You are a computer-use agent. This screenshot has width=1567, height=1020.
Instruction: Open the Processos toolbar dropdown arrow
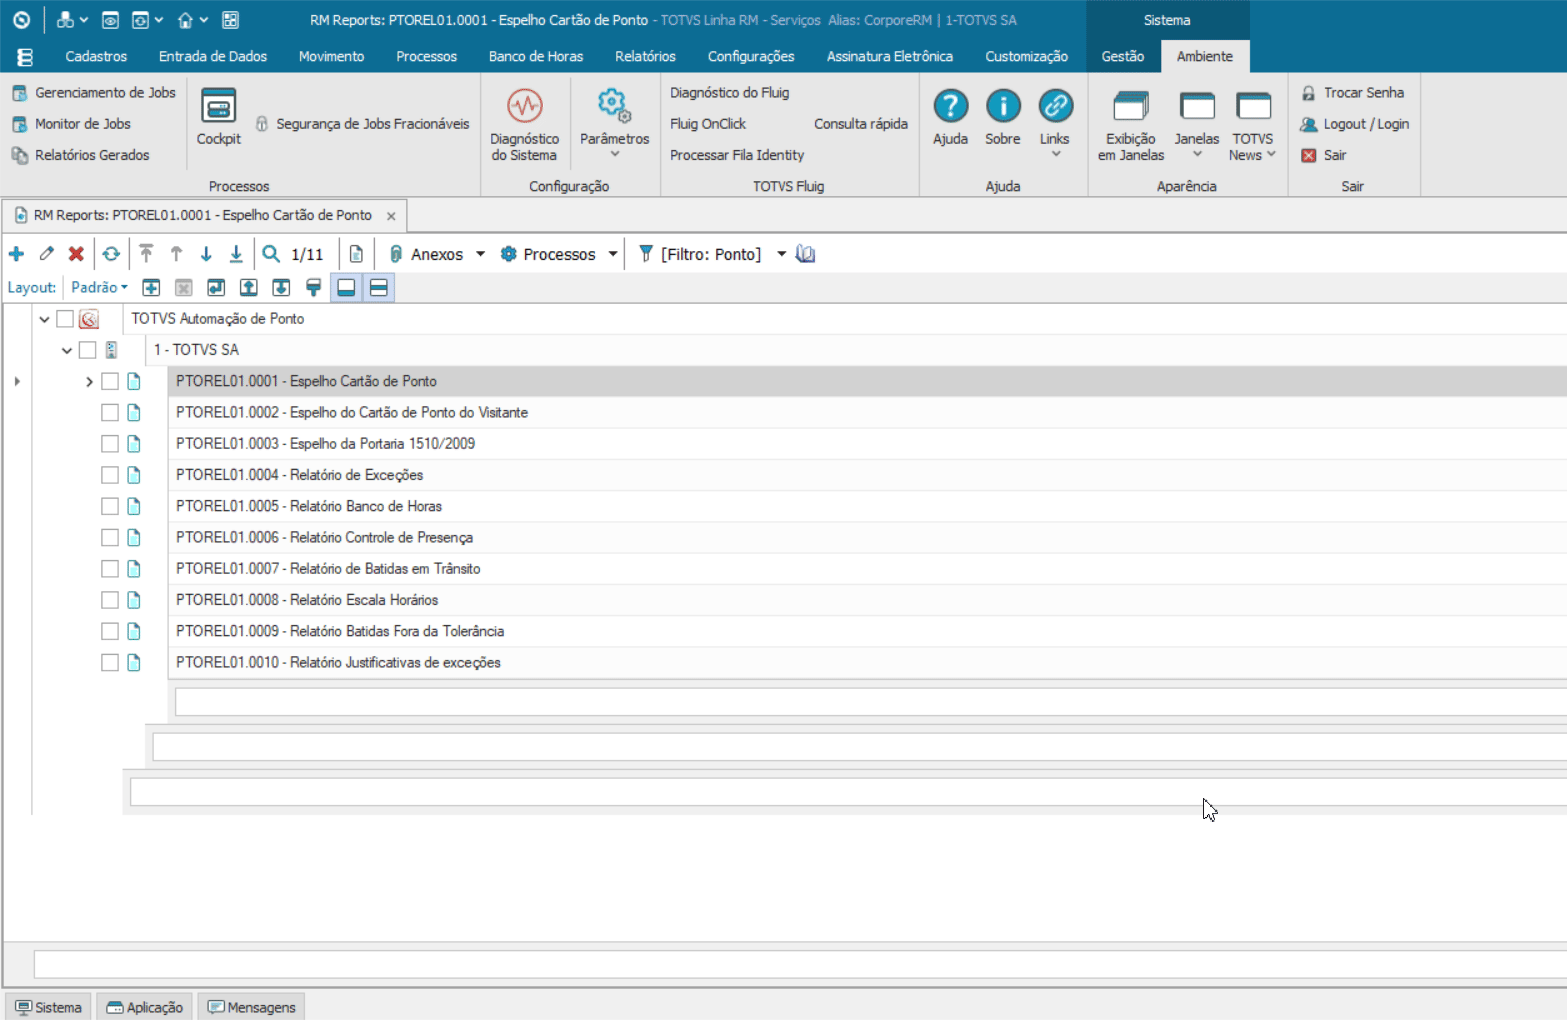tap(613, 254)
